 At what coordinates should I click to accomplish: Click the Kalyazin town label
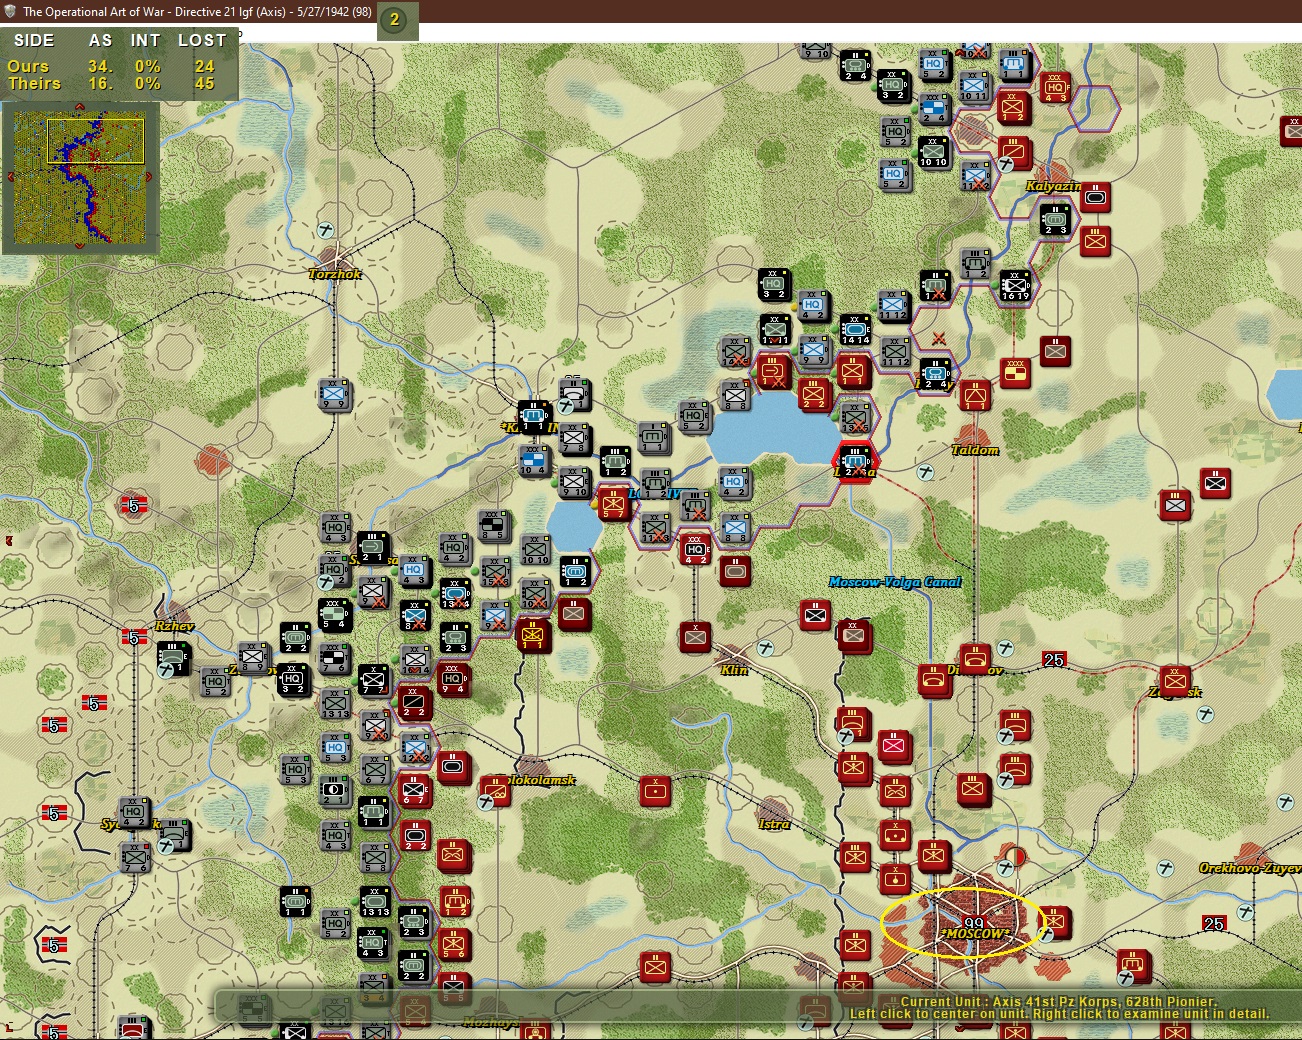pos(1053,186)
